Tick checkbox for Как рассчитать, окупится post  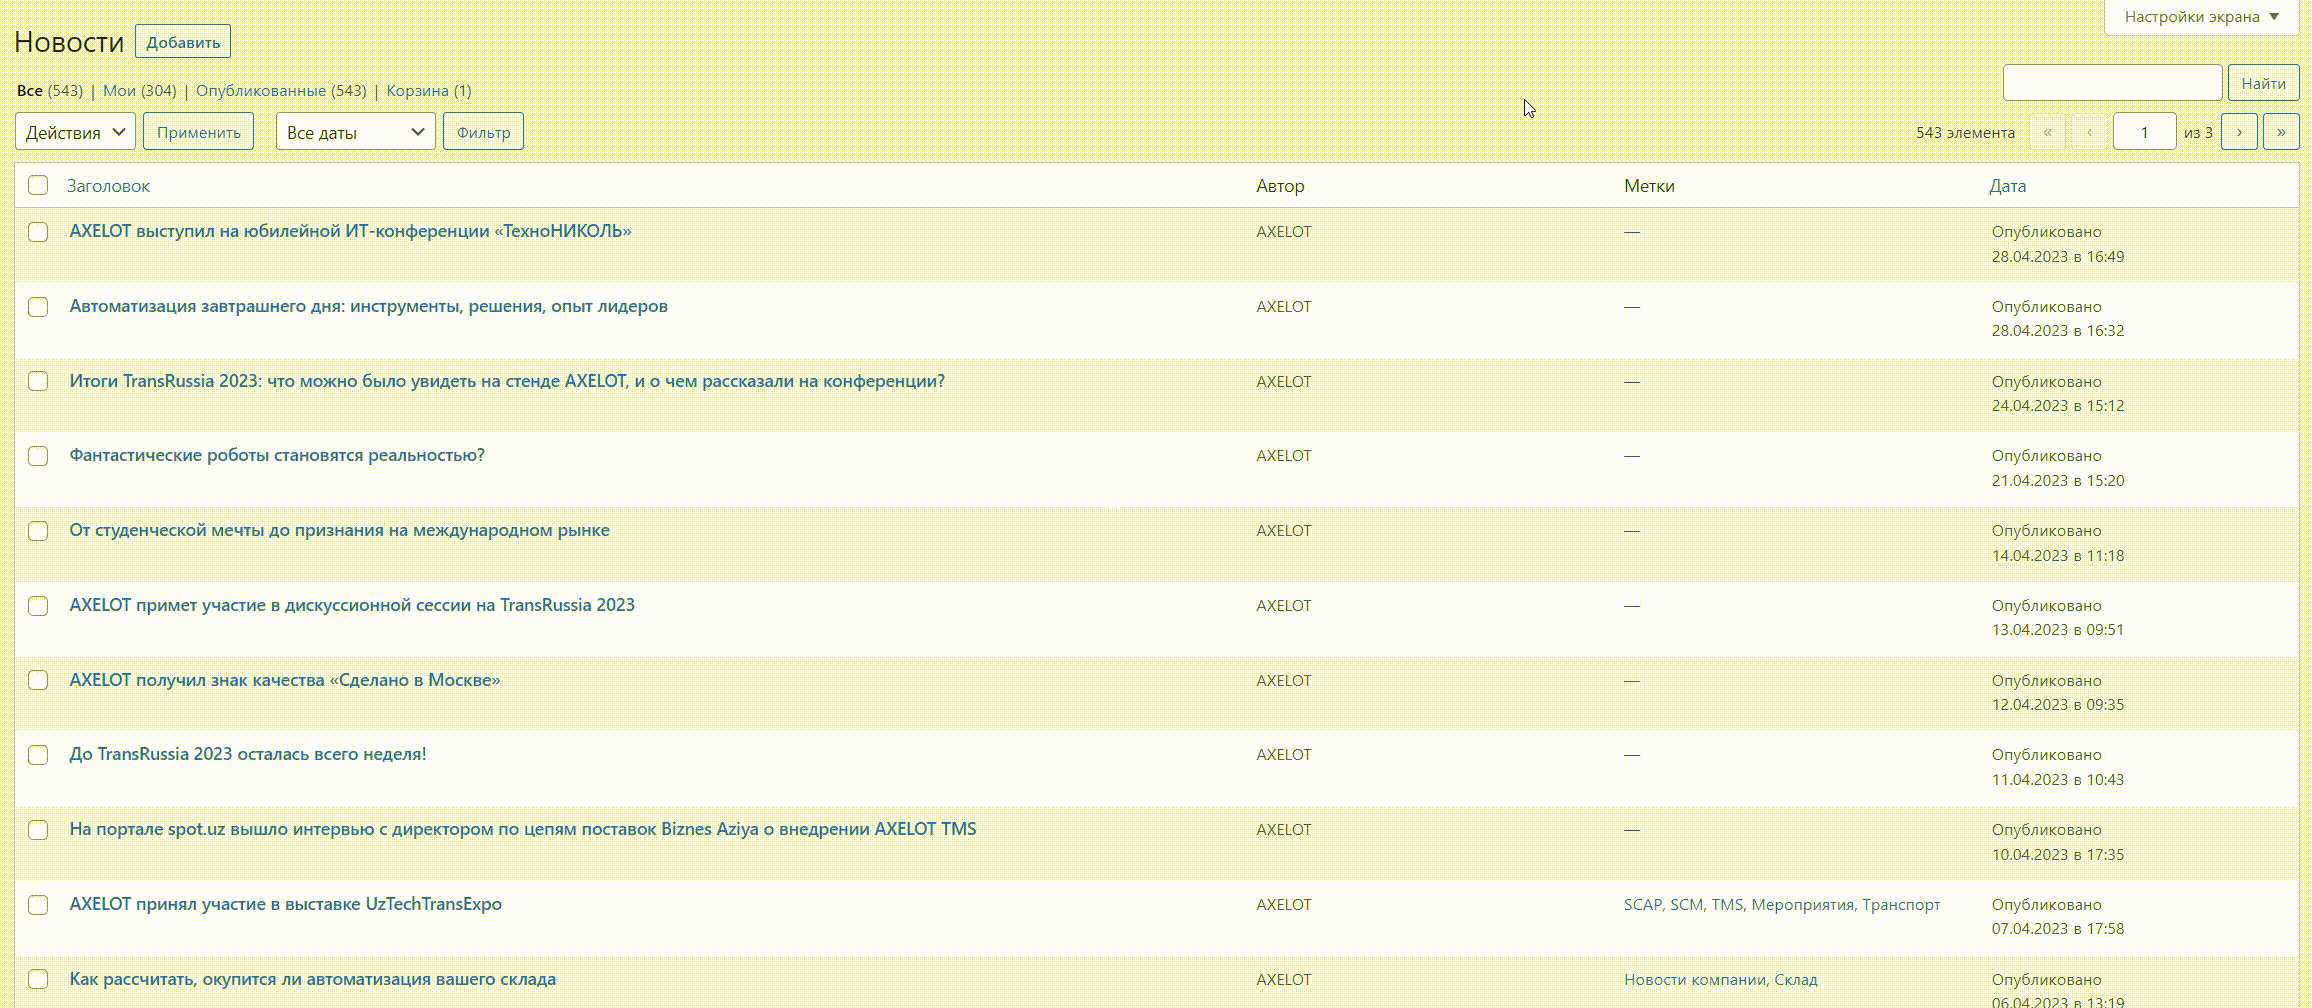(38, 979)
